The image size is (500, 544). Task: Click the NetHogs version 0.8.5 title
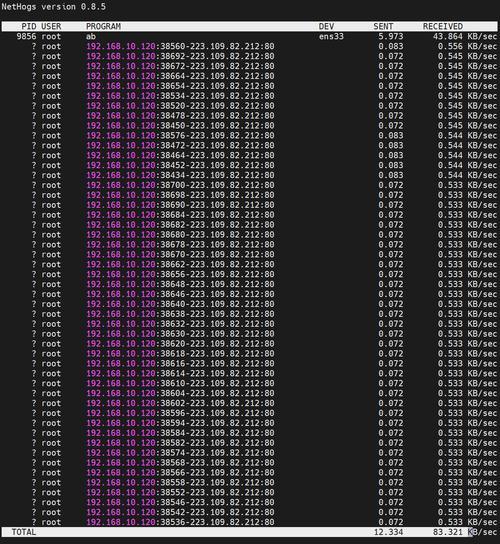click(53, 7)
